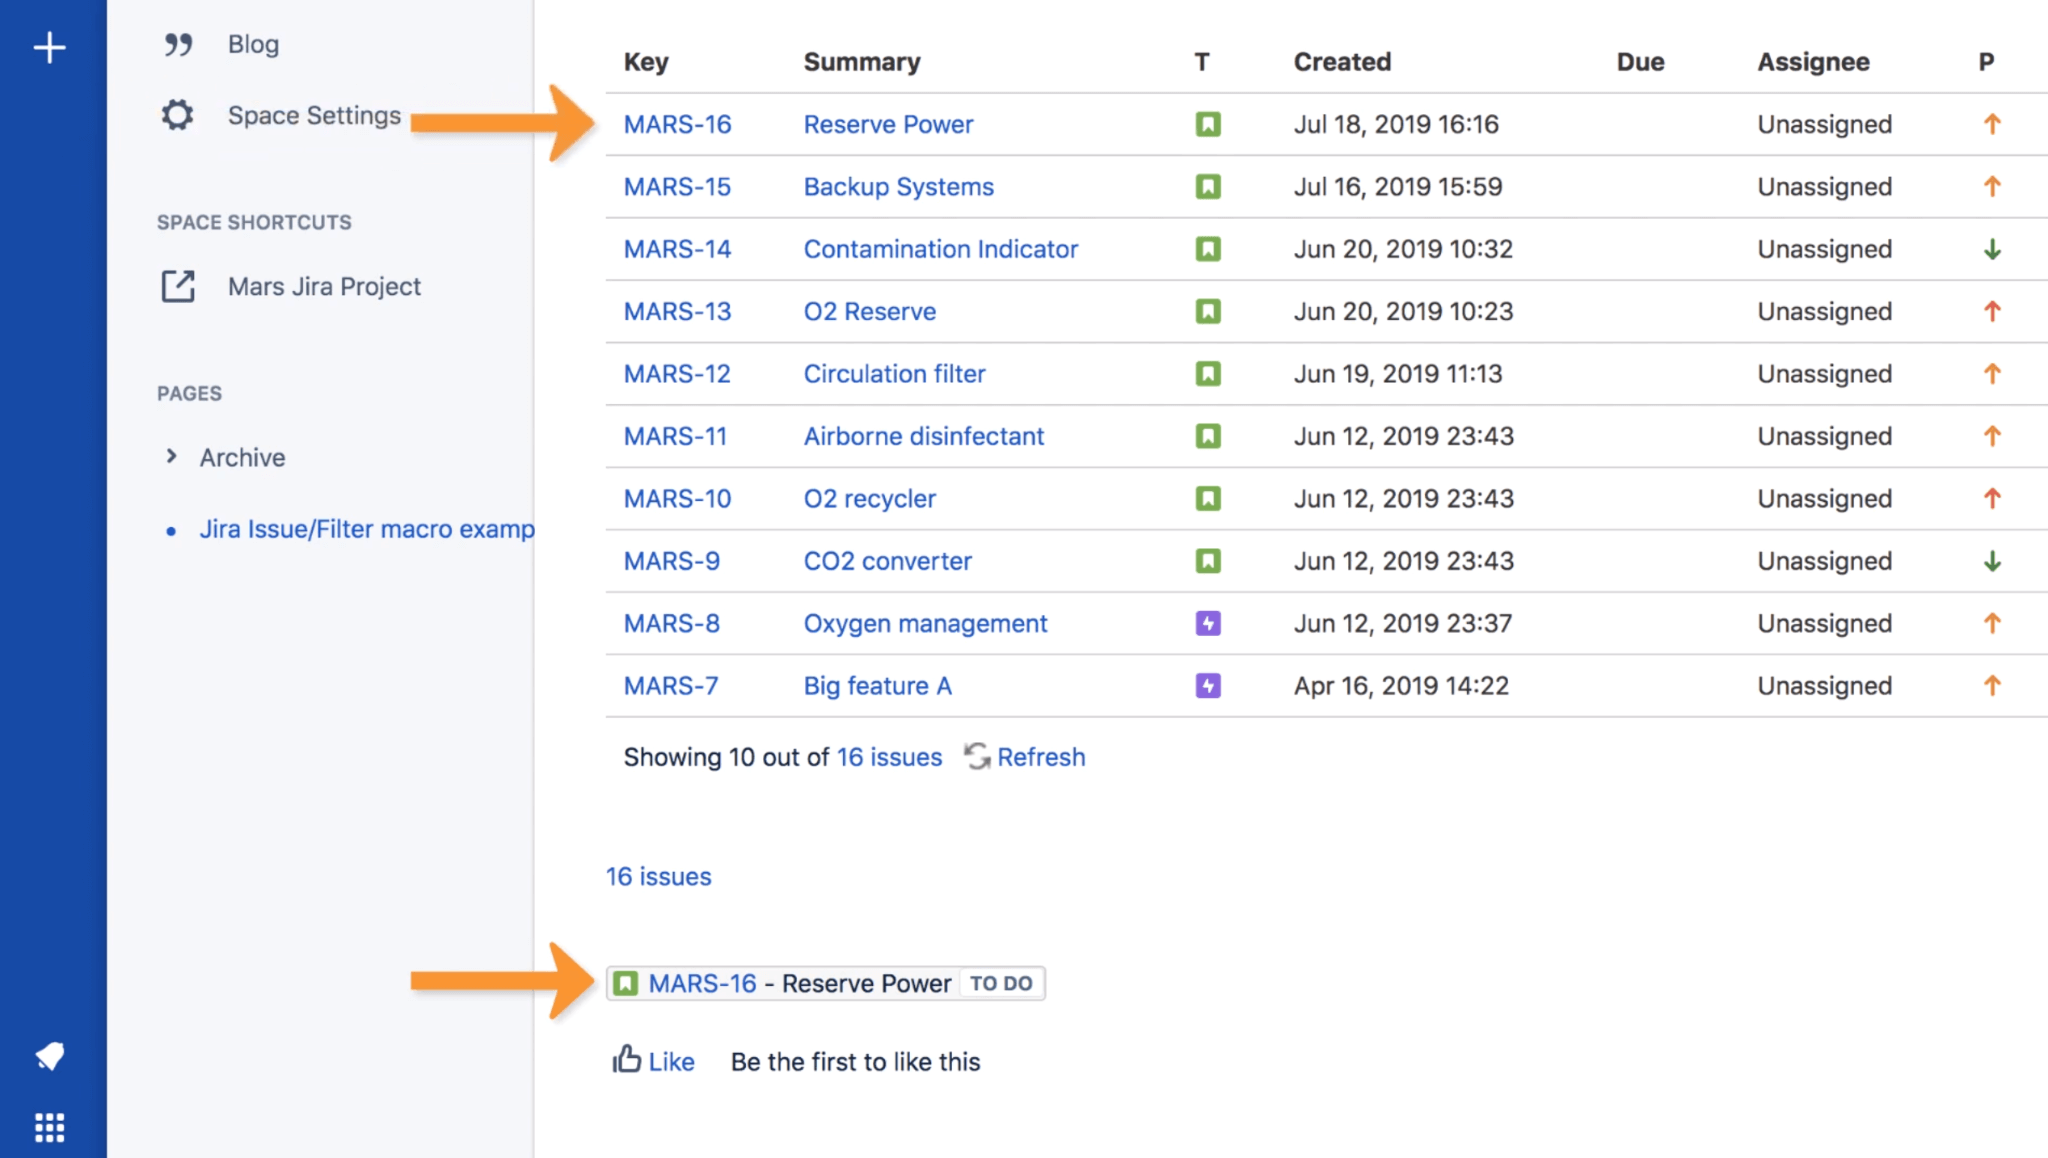Screen dimensions: 2048x1158
Task: Click the Like button for MARS-16
Action: (x=655, y=1061)
